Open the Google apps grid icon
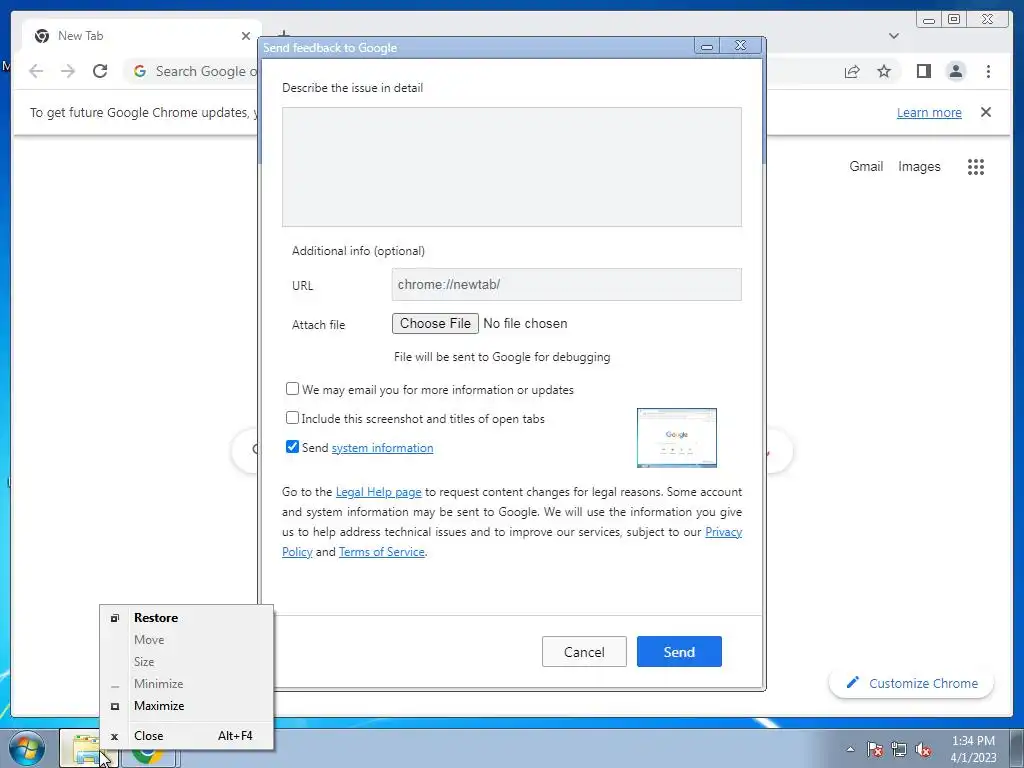The image size is (1024, 768). (976, 167)
